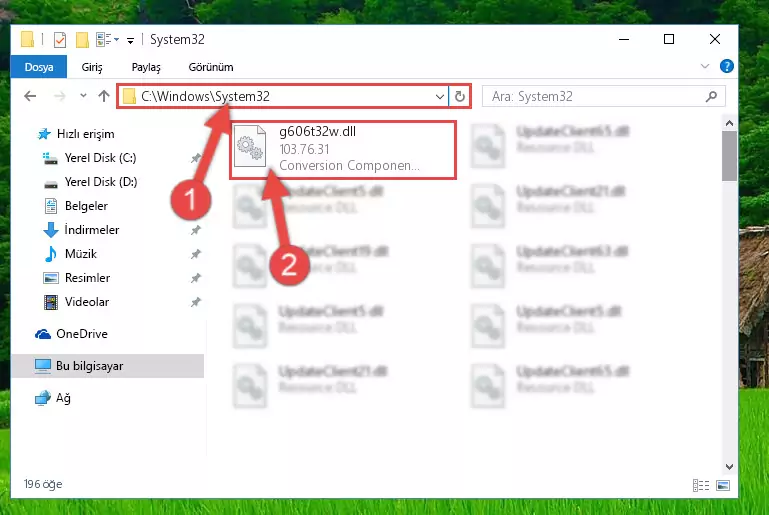Click the g606t32w.dll gear file icon
The image size is (769, 515).
[x=250, y=146]
